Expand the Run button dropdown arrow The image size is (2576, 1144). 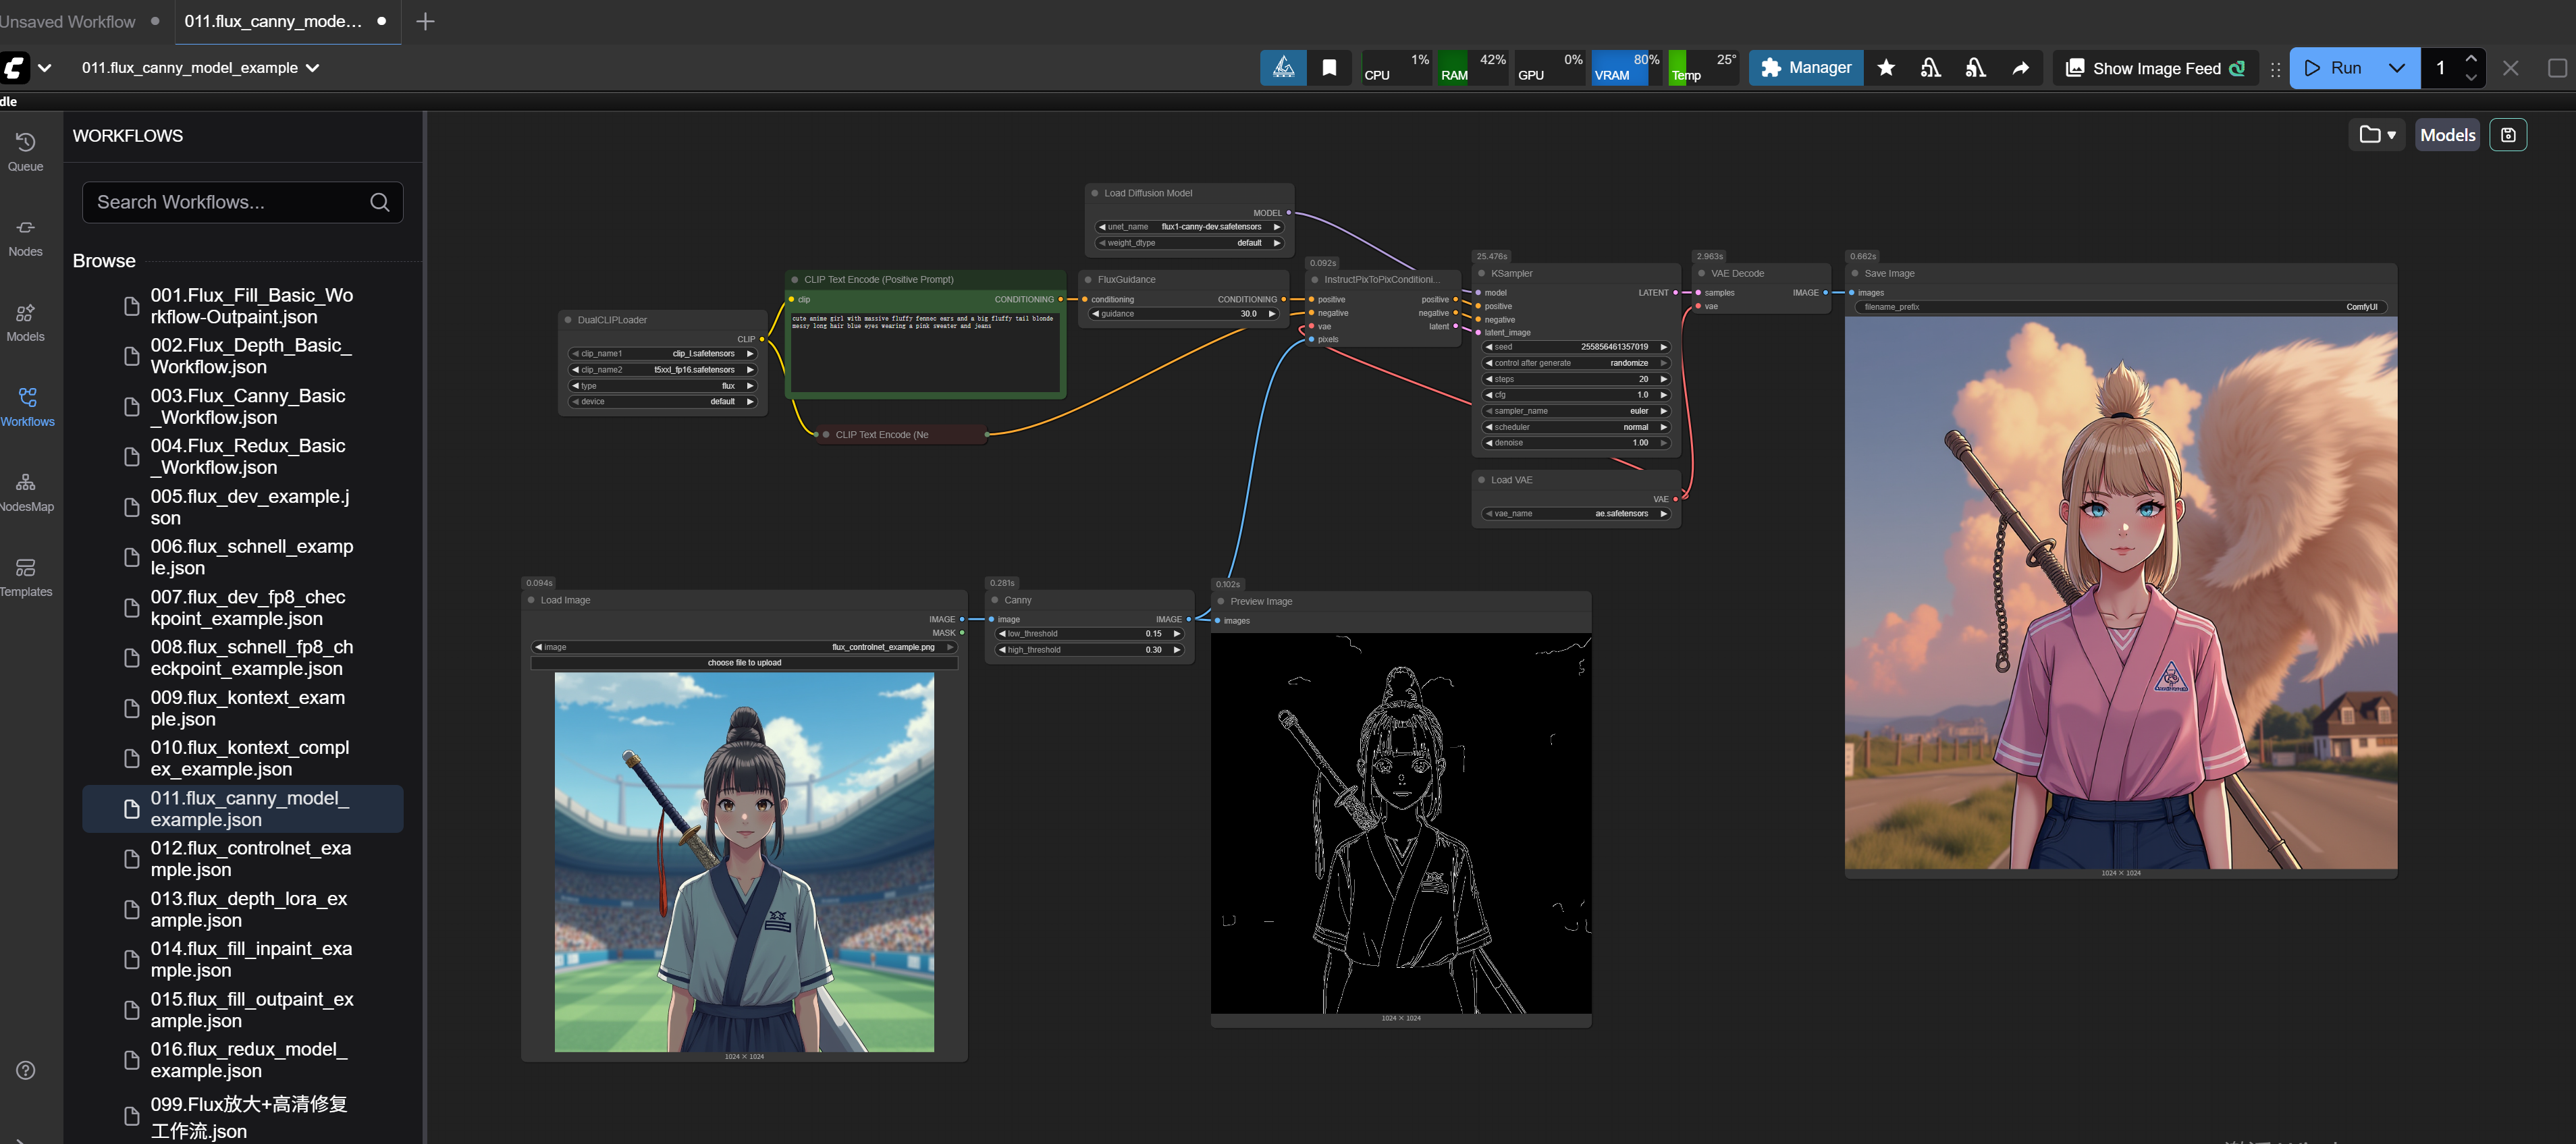[x=2396, y=68]
